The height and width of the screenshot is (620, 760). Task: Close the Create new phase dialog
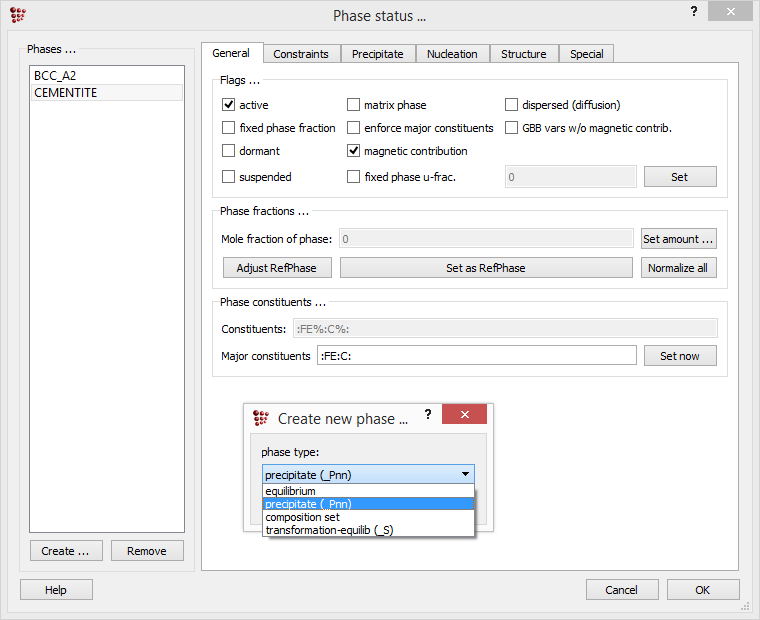pyautogui.click(x=464, y=414)
